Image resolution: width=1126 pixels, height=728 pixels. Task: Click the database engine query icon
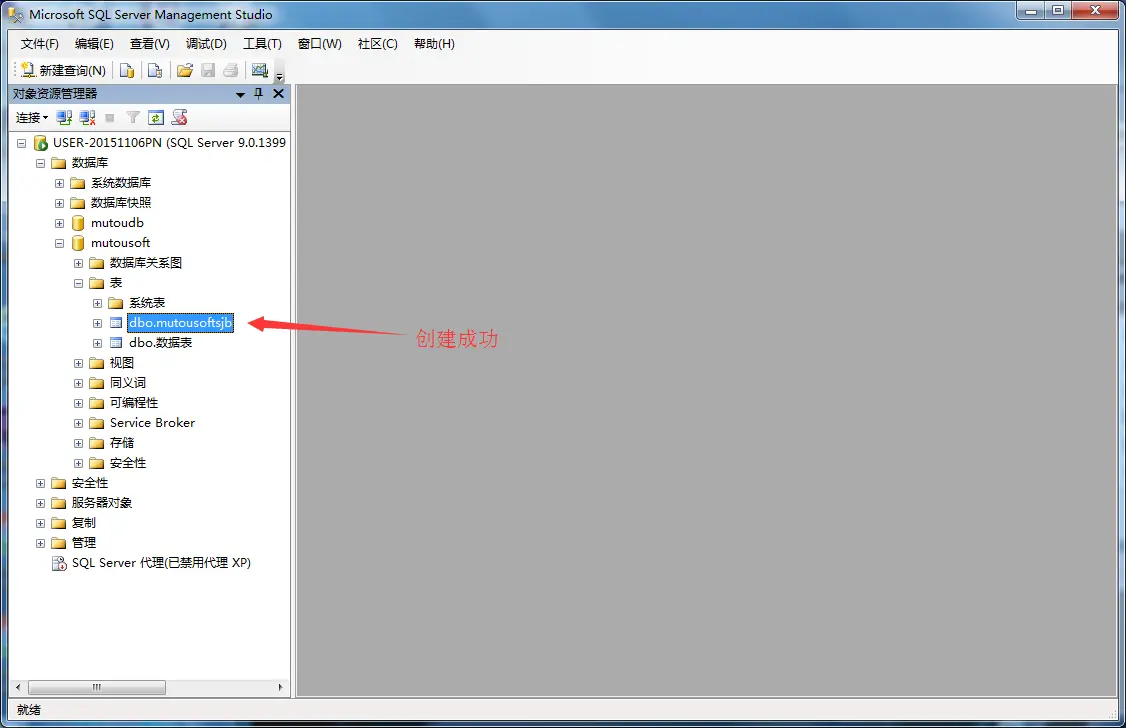coord(127,70)
